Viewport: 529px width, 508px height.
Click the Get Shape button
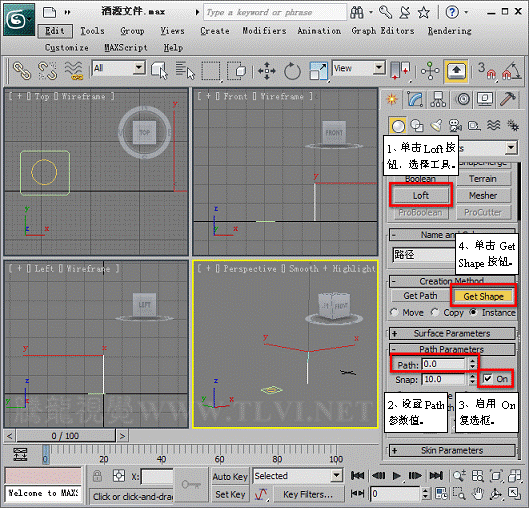tap(483, 296)
